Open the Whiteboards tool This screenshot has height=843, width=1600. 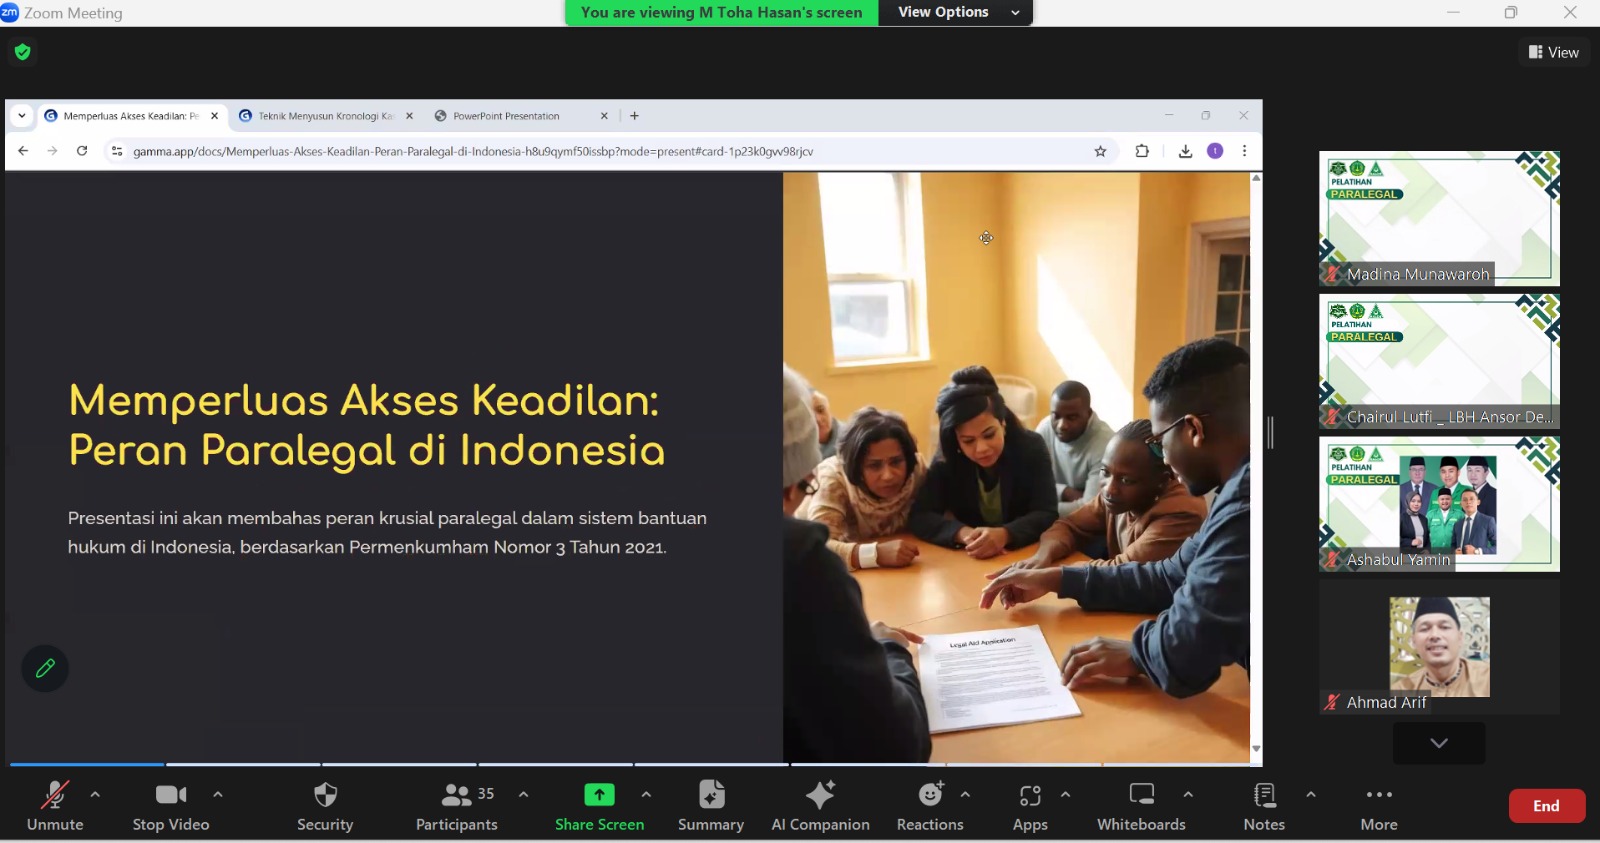pyautogui.click(x=1141, y=805)
